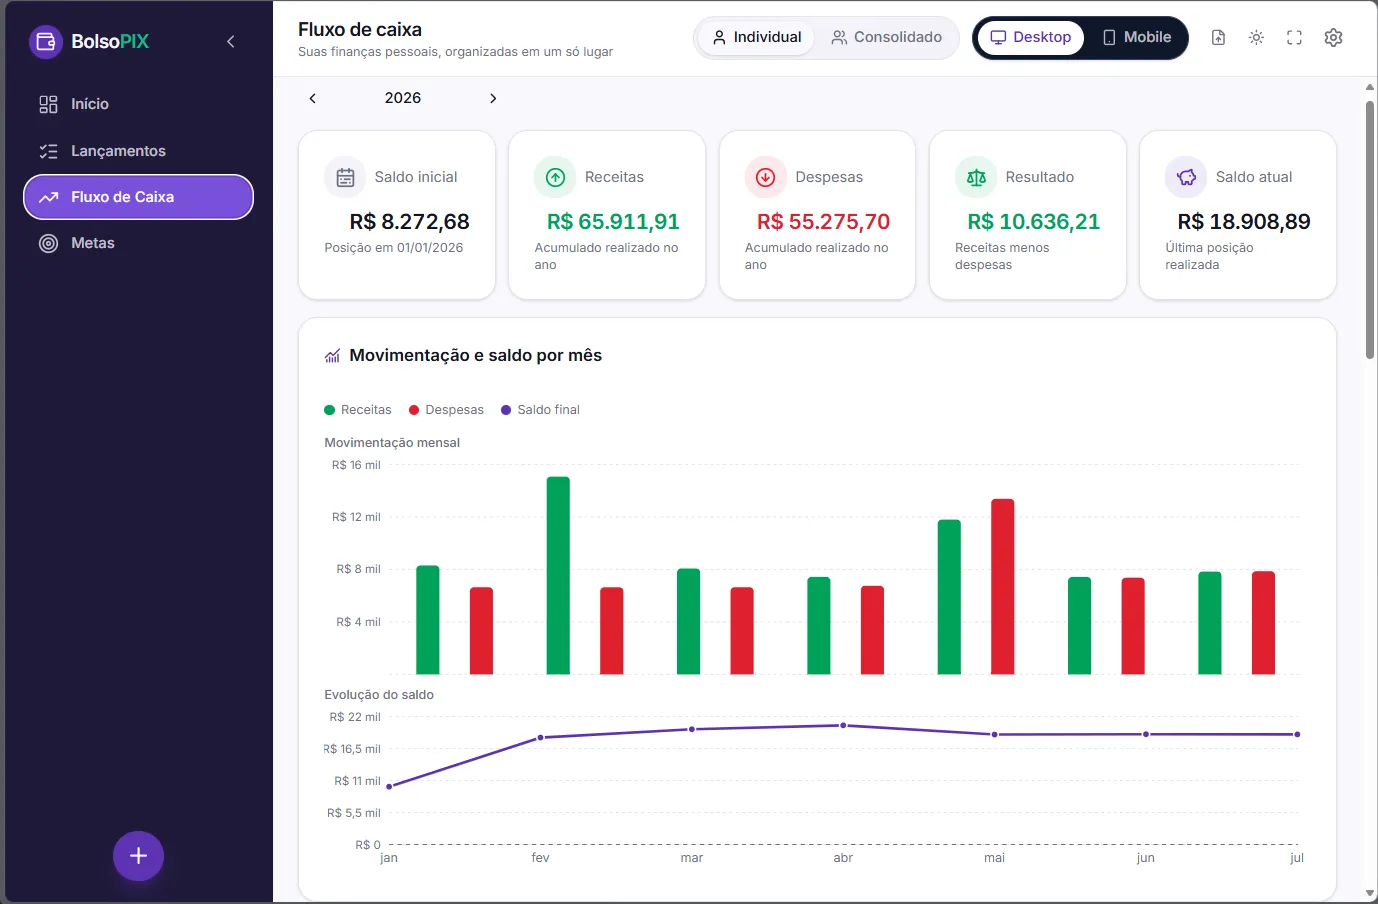Click the chart icon beside Movimentação e saldo

pos(332,356)
